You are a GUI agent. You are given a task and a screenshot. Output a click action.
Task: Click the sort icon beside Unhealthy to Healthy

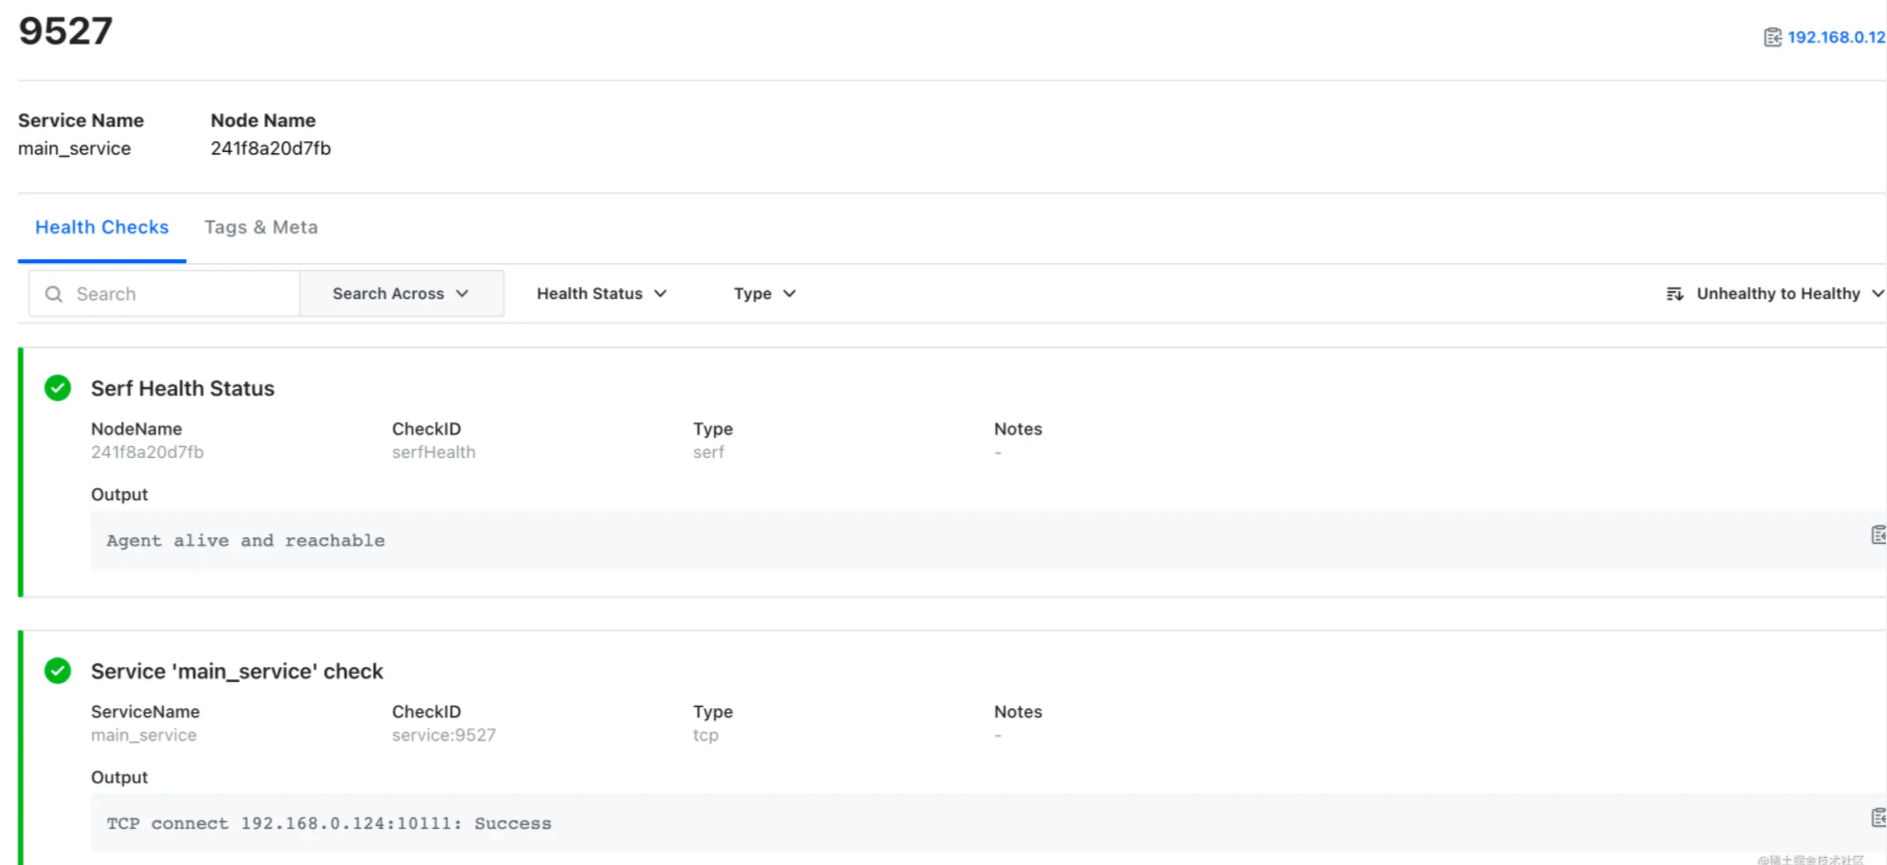tap(1674, 294)
